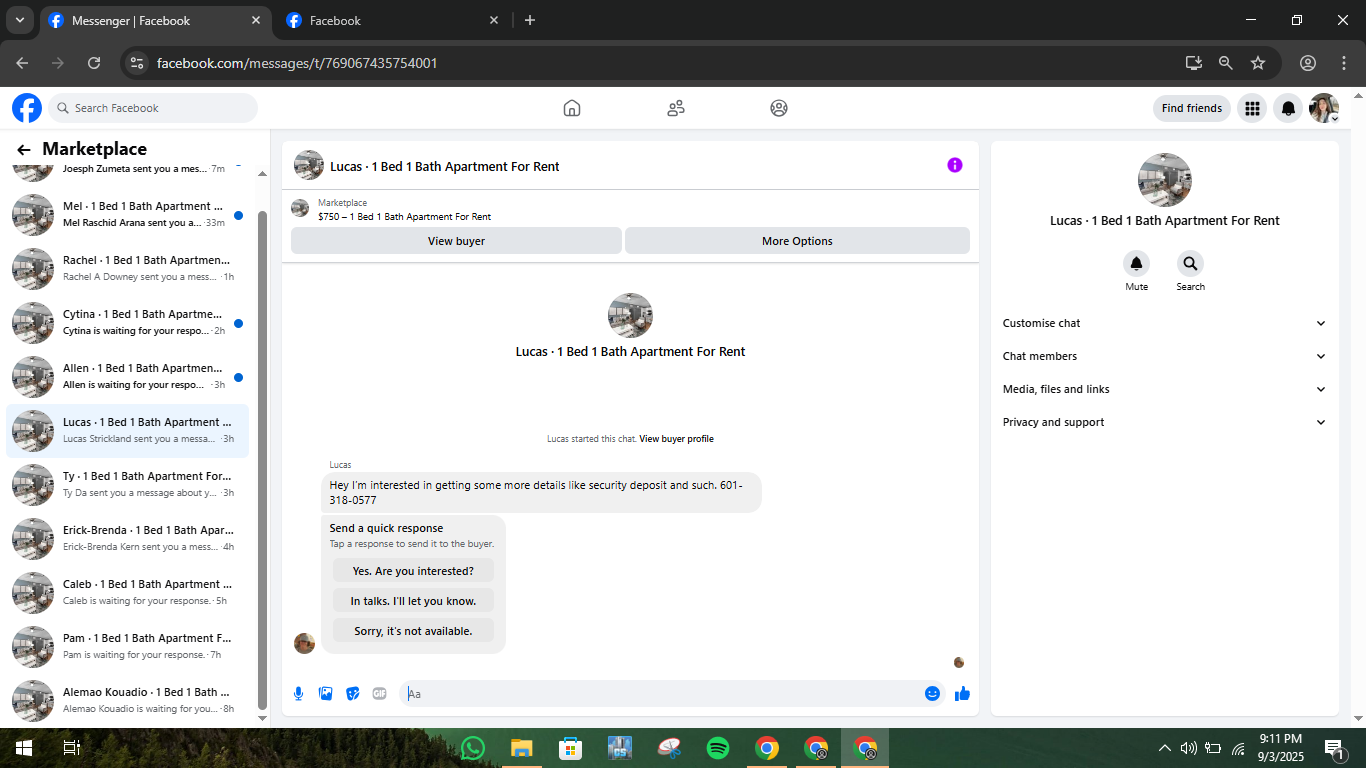Open Microsoft Store from the taskbar
This screenshot has height=768, width=1366.
tap(571, 748)
